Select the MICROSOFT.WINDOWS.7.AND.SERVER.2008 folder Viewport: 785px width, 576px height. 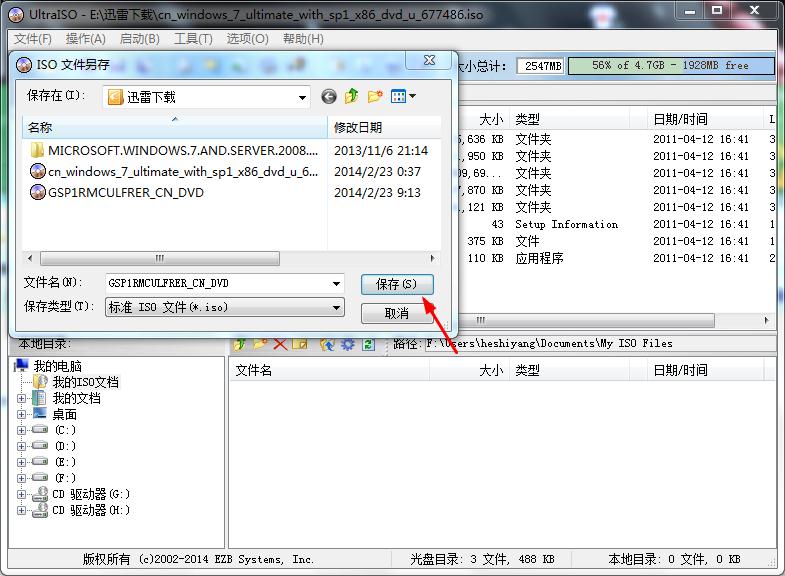point(174,151)
